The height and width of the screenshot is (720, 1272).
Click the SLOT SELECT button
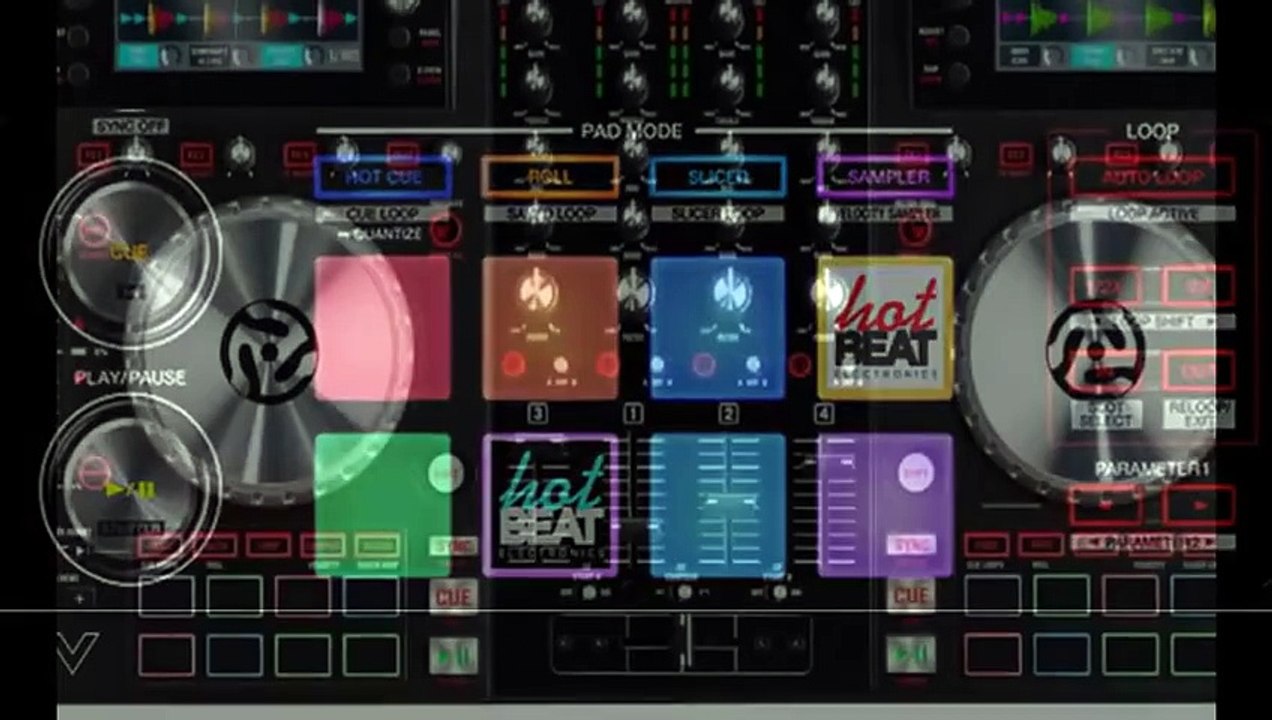pyautogui.click(x=1105, y=415)
